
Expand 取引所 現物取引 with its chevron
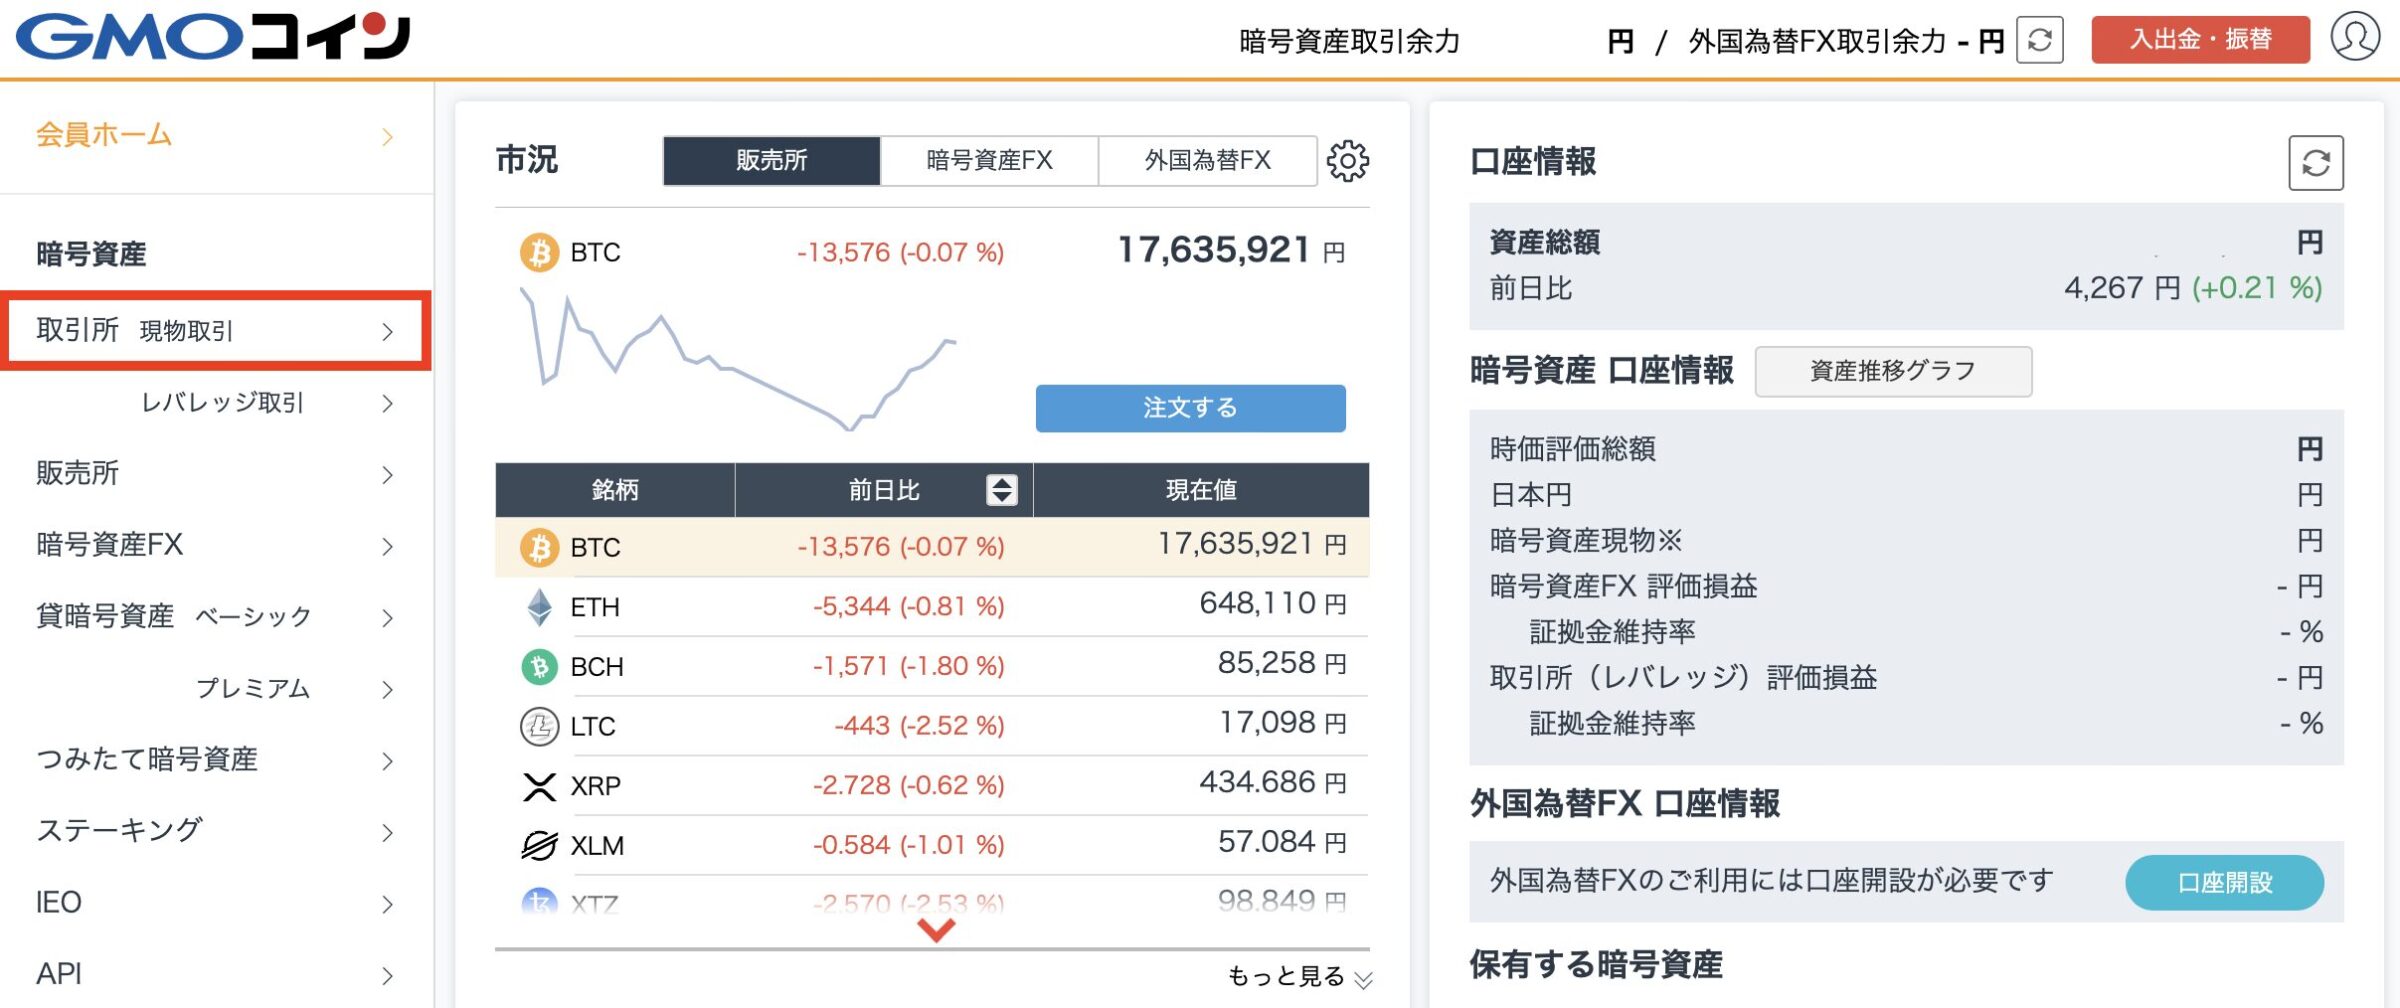tap(388, 331)
